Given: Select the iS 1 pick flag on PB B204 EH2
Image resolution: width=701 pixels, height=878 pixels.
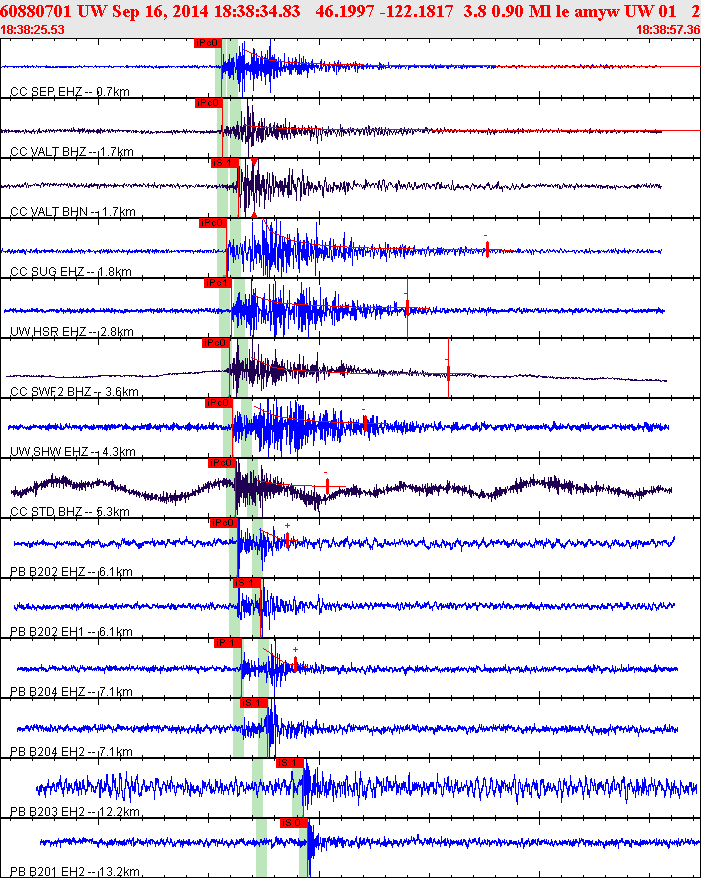Looking at the screenshot, I should click(x=254, y=702).
